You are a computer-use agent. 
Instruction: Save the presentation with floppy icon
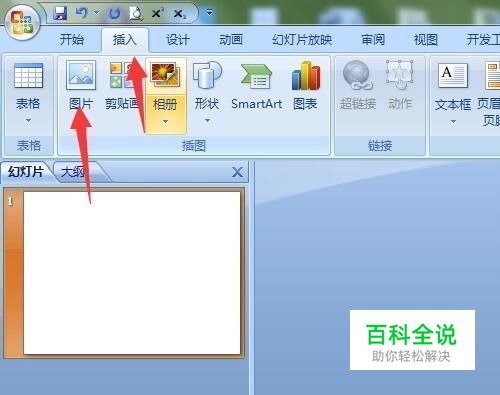(x=60, y=13)
